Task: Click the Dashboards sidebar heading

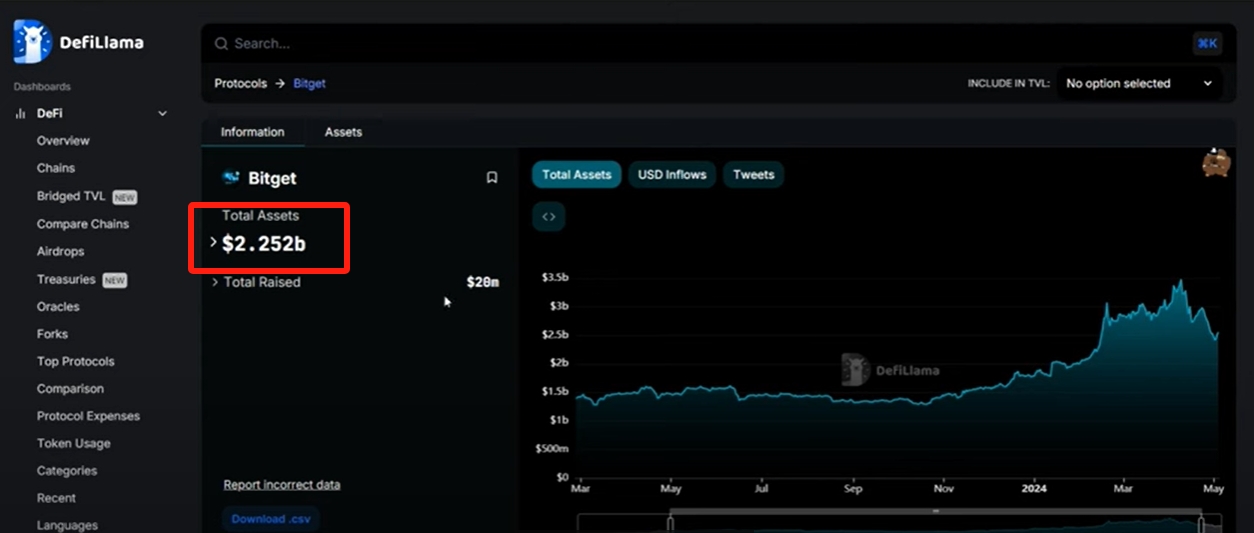Action: tap(42, 87)
